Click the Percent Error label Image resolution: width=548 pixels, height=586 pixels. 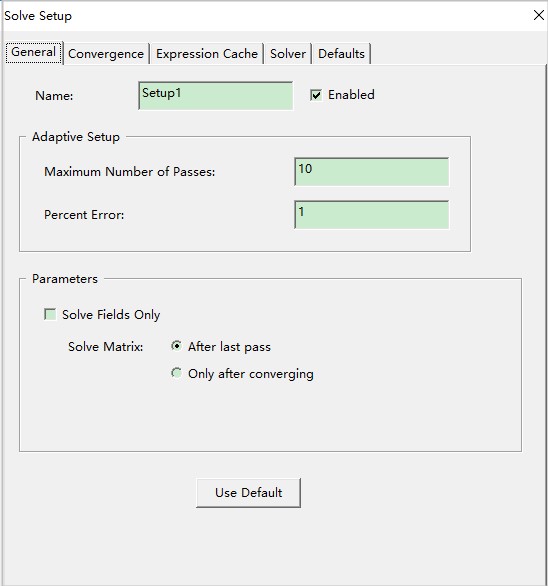point(84,215)
